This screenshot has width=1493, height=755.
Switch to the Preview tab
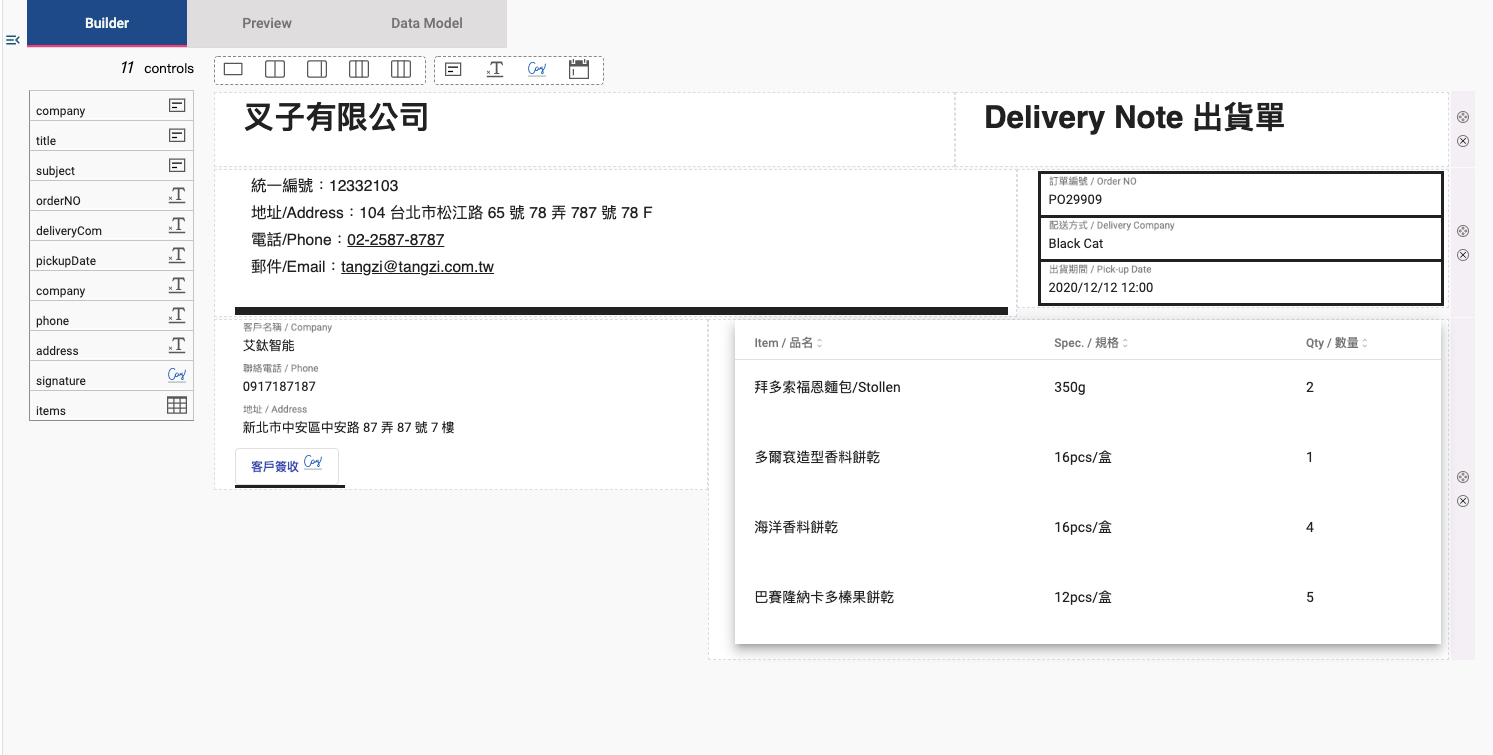(267, 23)
